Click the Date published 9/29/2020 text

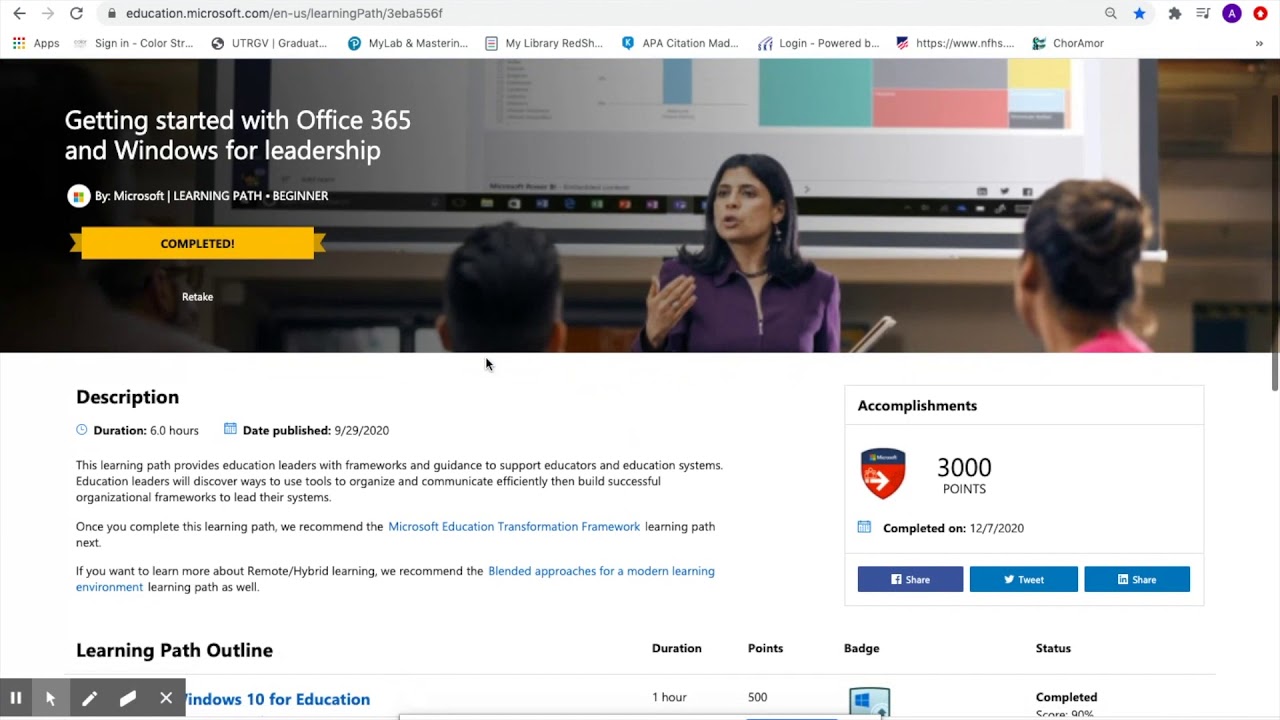(316, 430)
